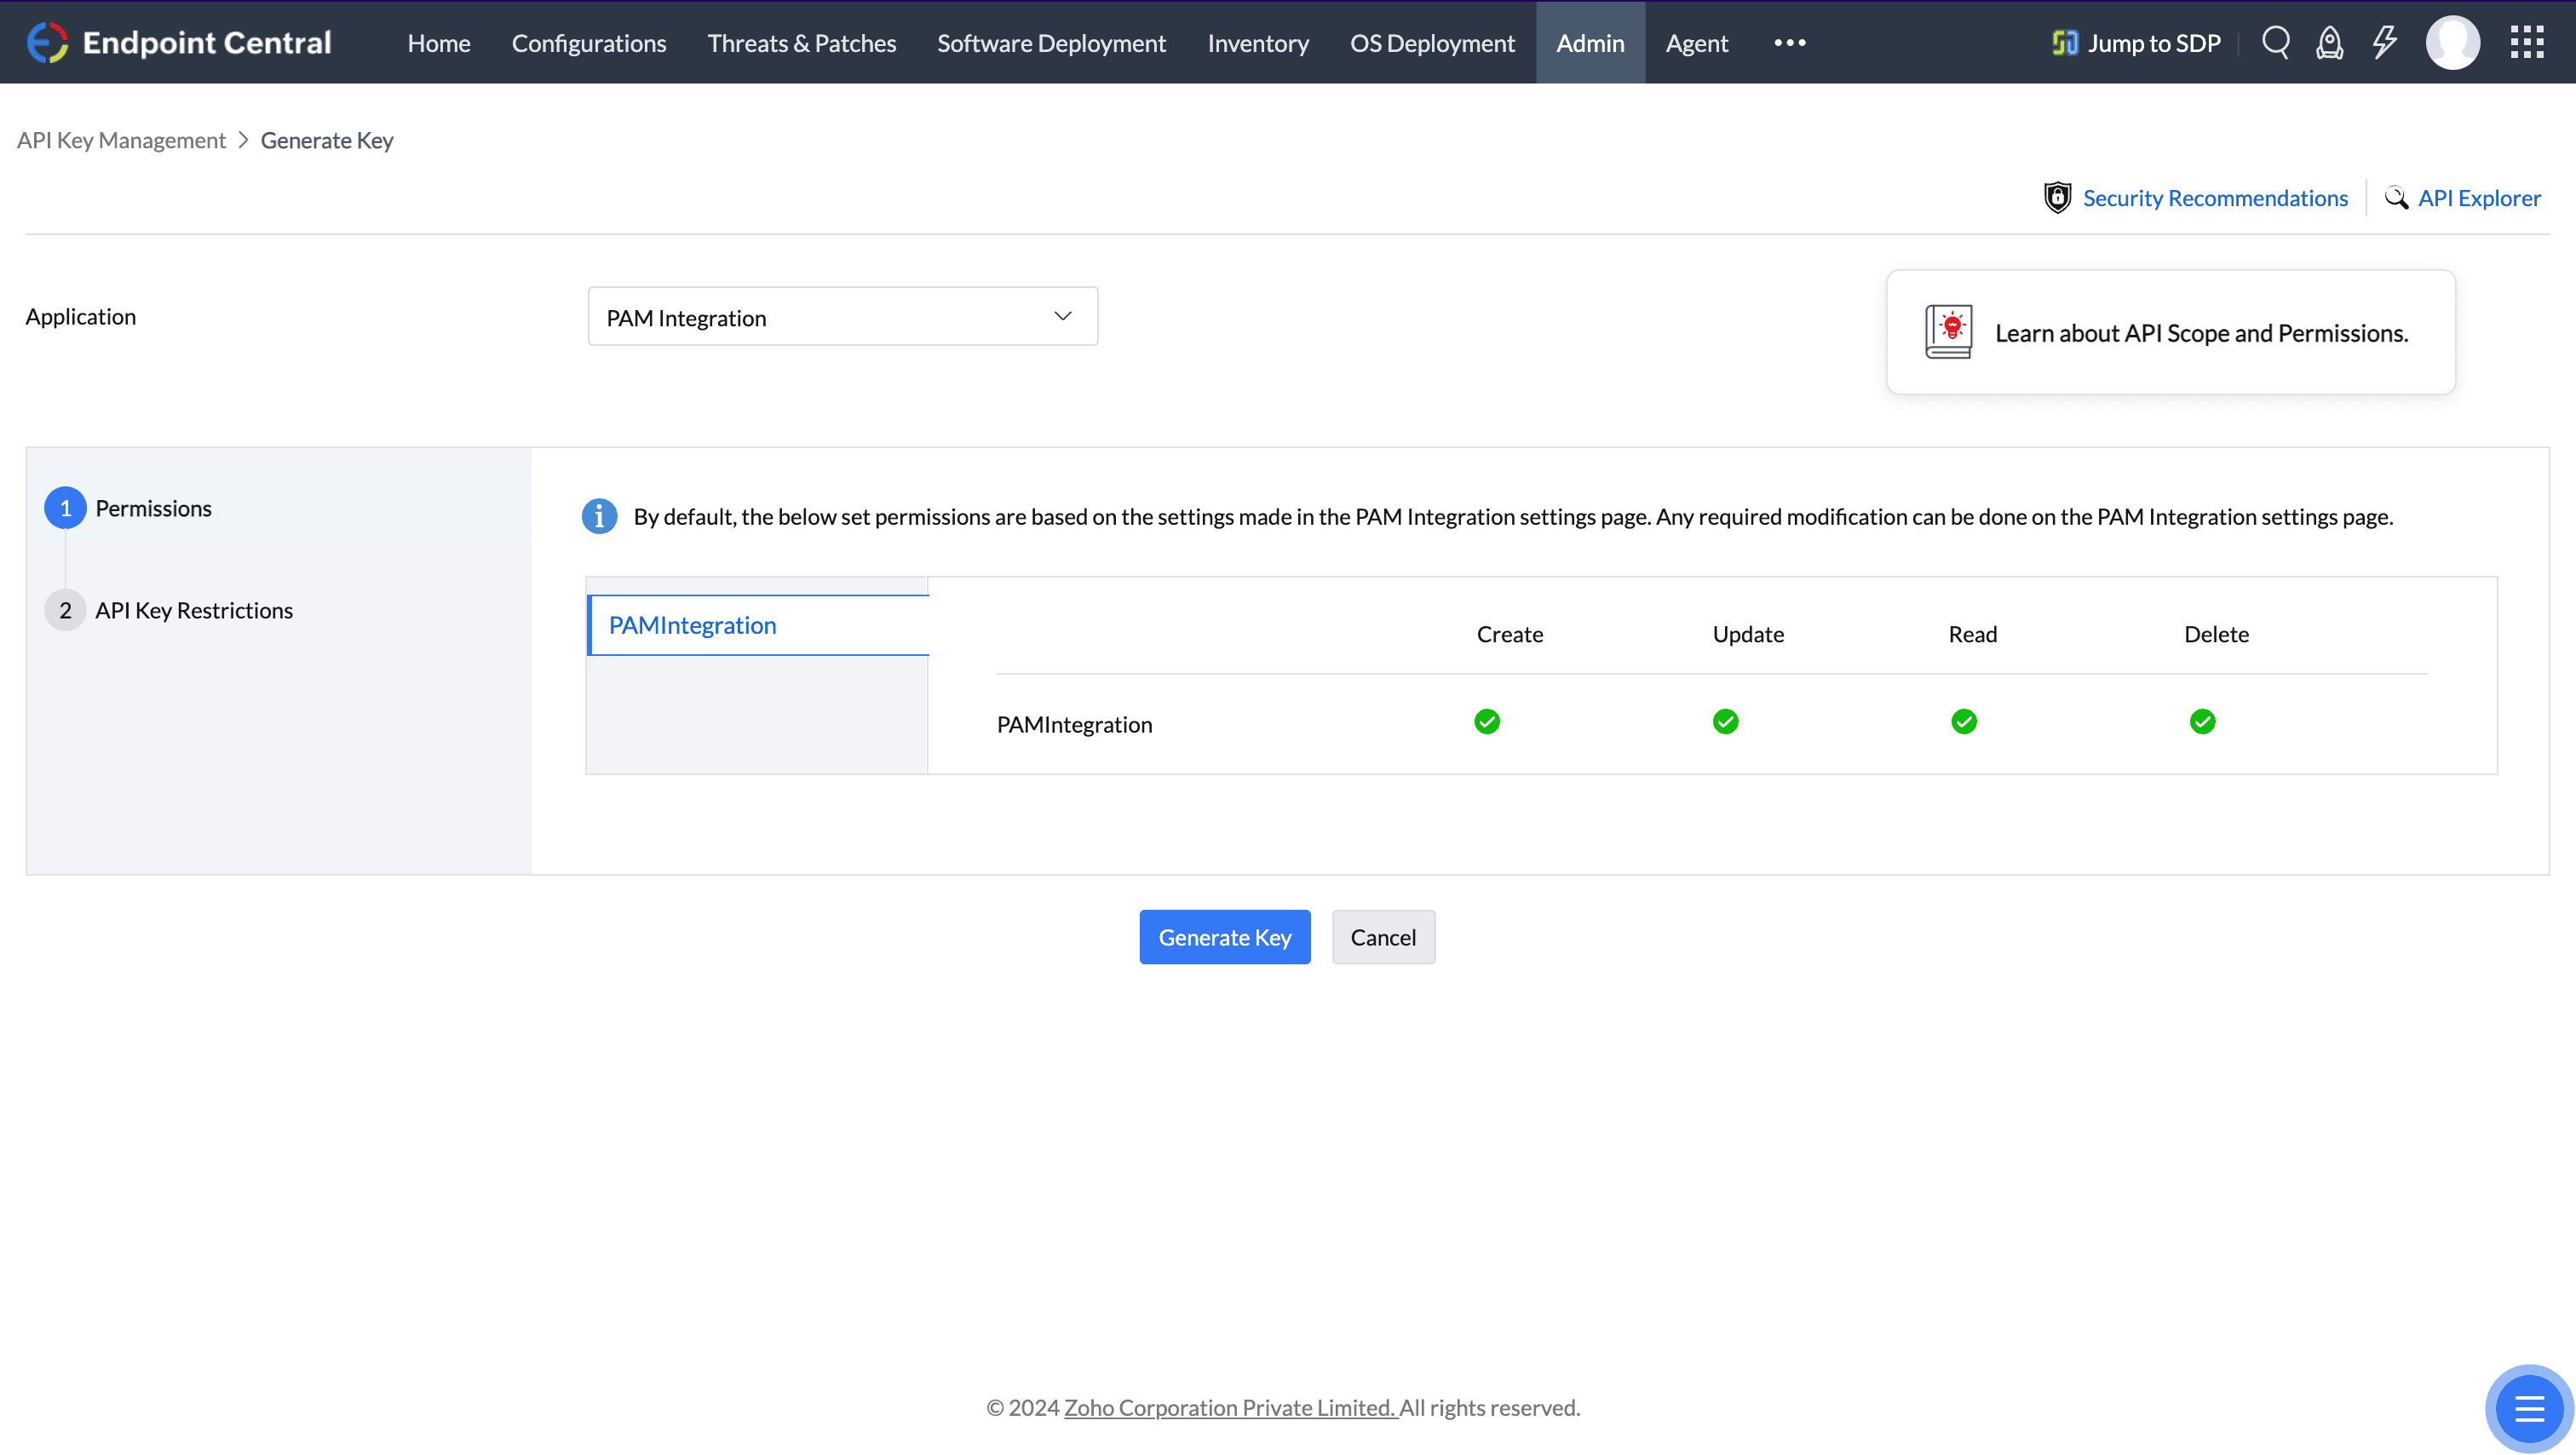Go to API Key Restrictions step
Screen dimensions: 2576x1455
[193, 610]
